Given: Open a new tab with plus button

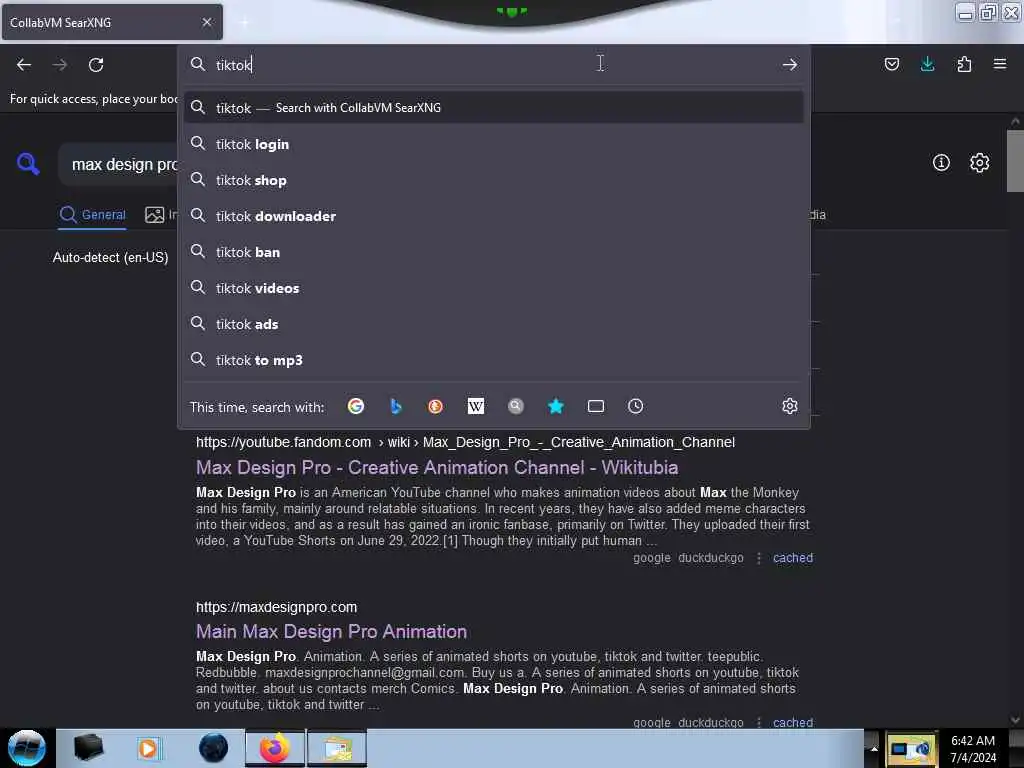Looking at the screenshot, I should tap(244, 23).
